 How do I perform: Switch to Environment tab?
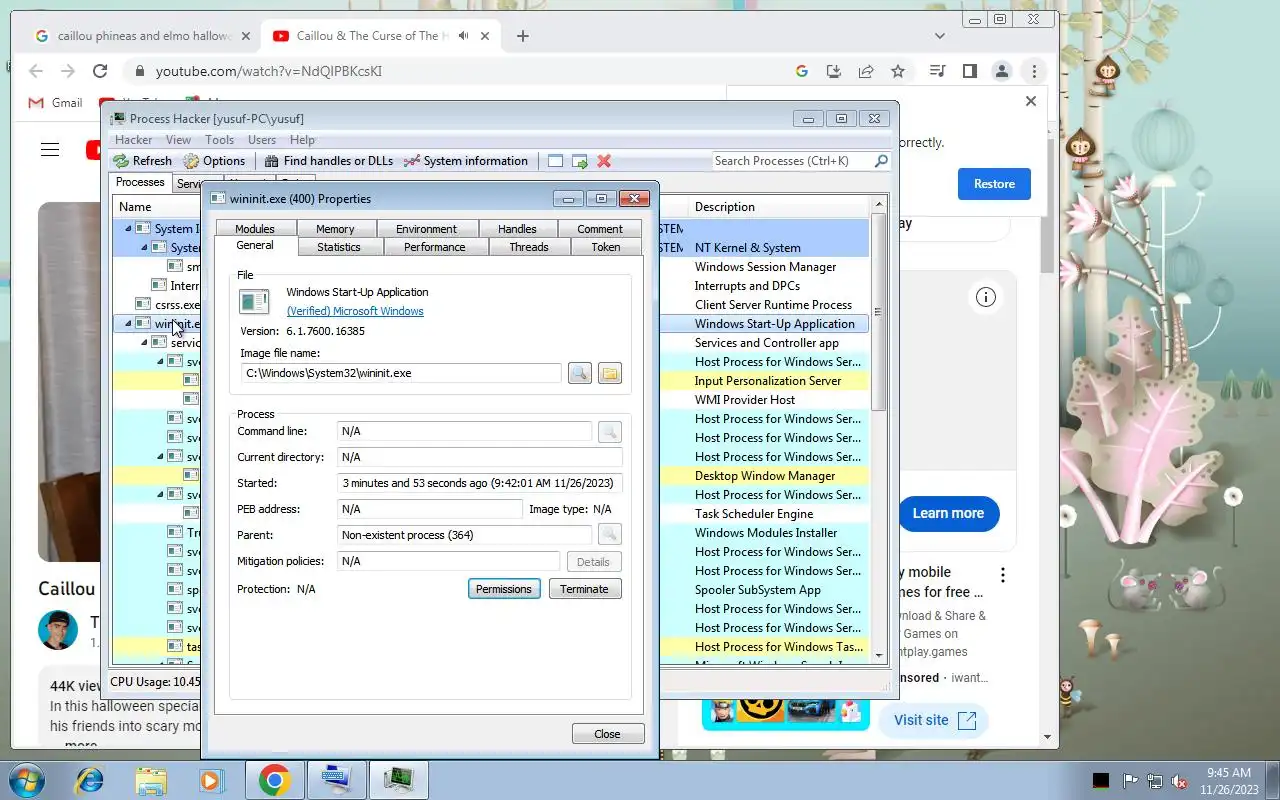pyautogui.click(x=426, y=229)
